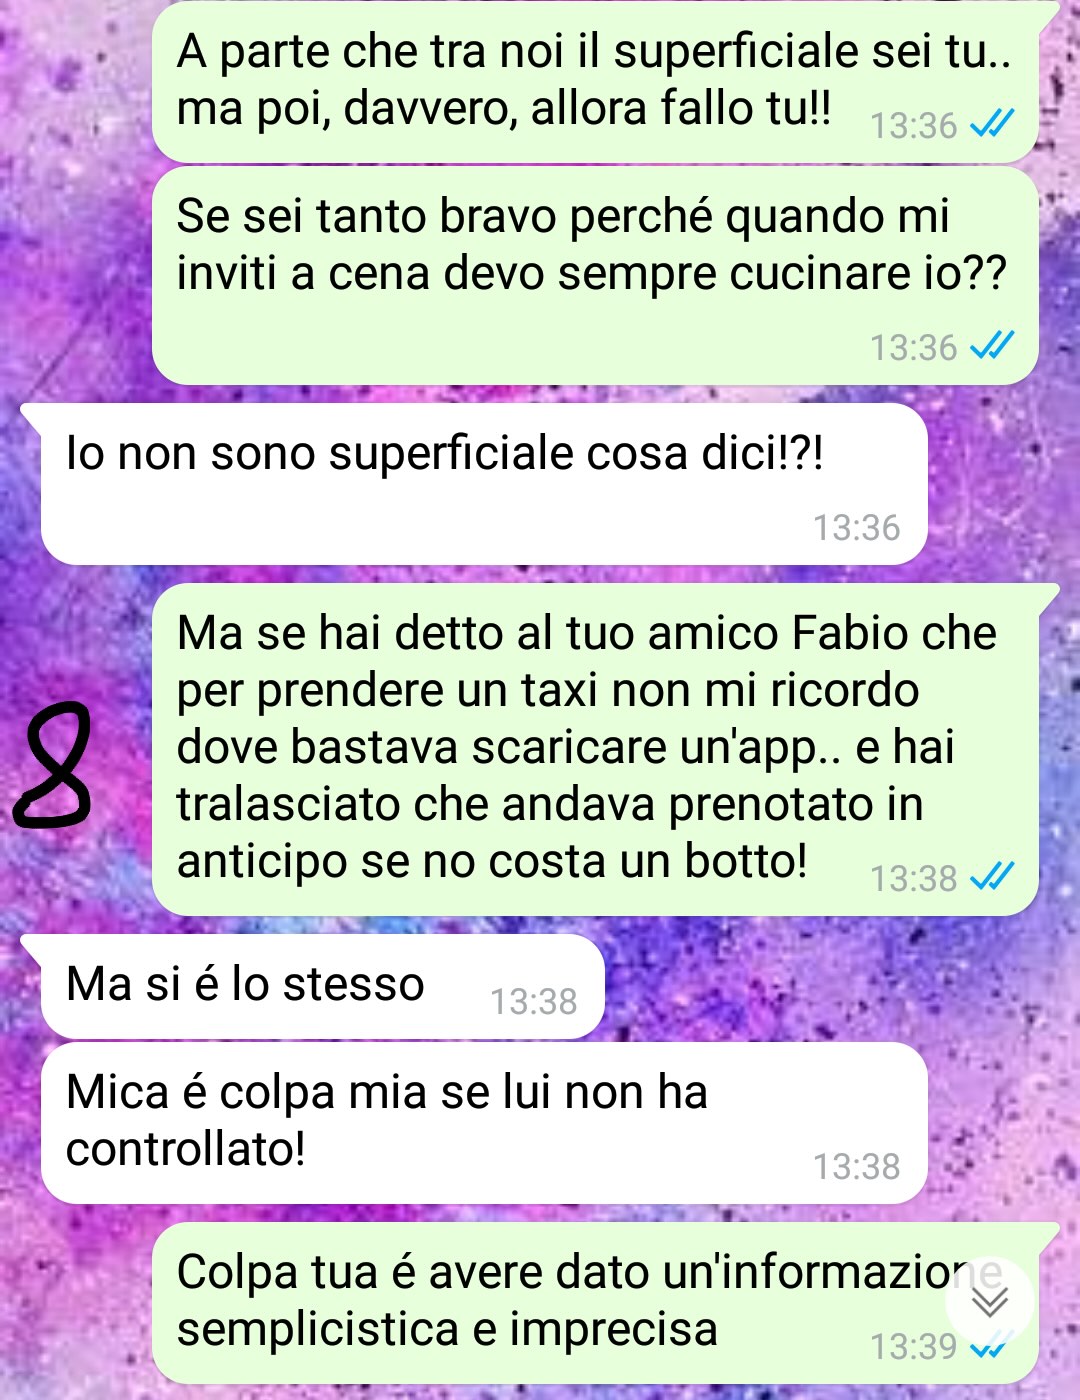
Task: Tap the scroll-to-bottom double chevron button
Action: [990, 1302]
